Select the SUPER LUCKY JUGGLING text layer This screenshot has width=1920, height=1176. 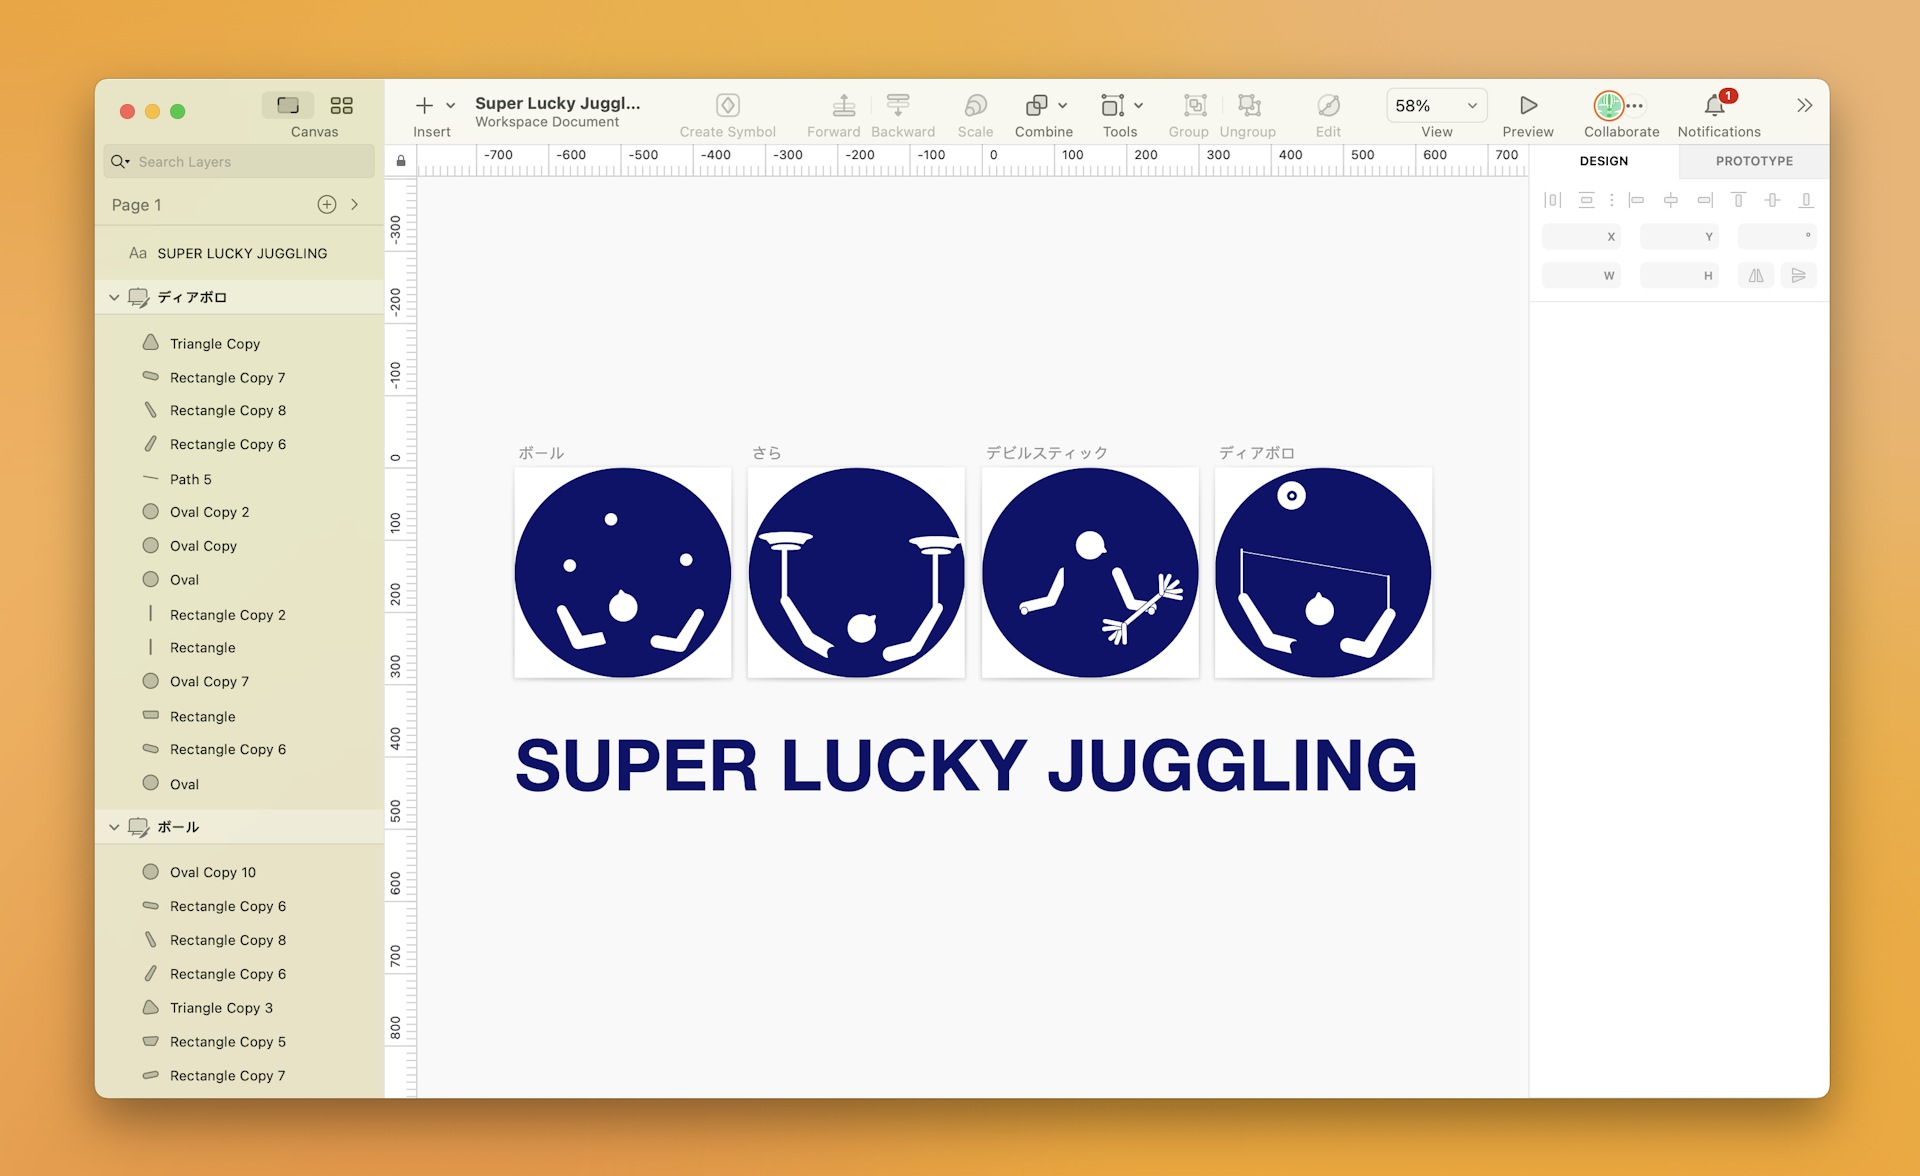(x=243, y=252)
